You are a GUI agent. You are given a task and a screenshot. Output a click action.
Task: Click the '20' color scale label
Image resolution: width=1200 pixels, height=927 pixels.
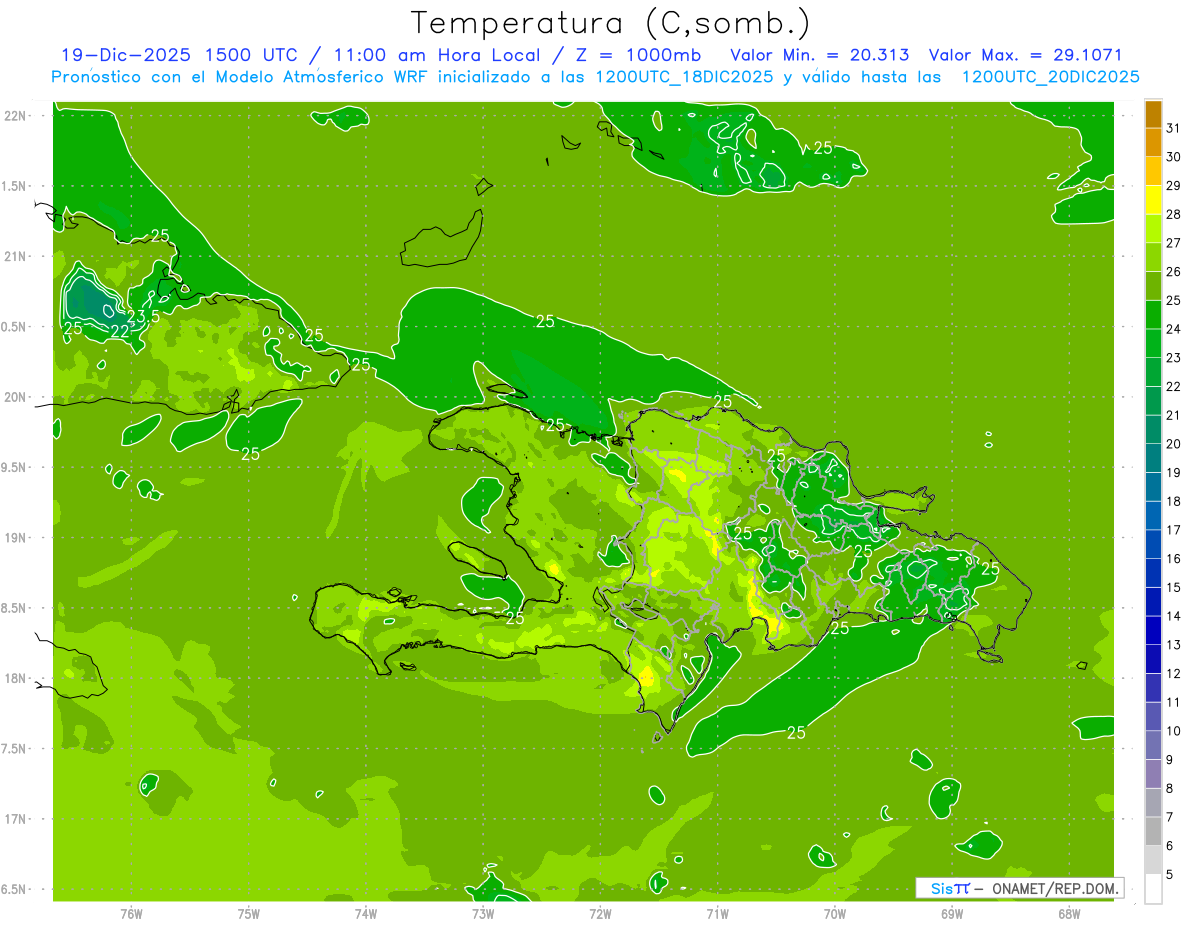click(1173, 444)
